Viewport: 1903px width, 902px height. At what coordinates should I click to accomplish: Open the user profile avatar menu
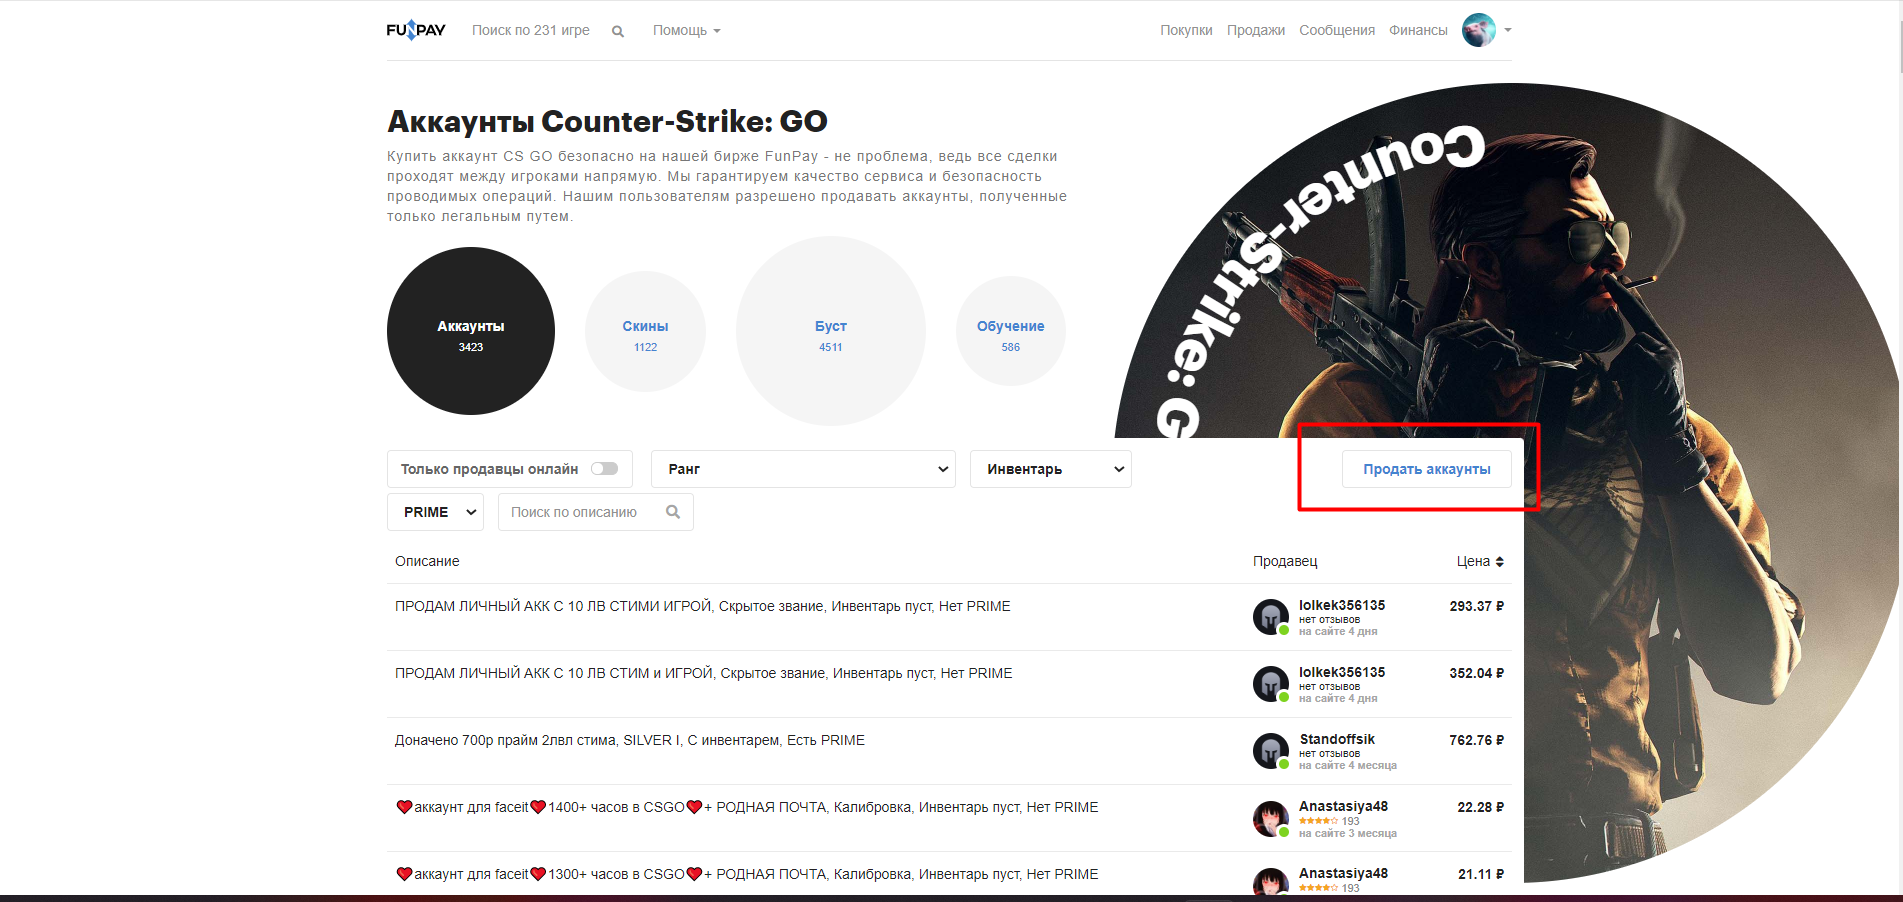click(1479, 30)
